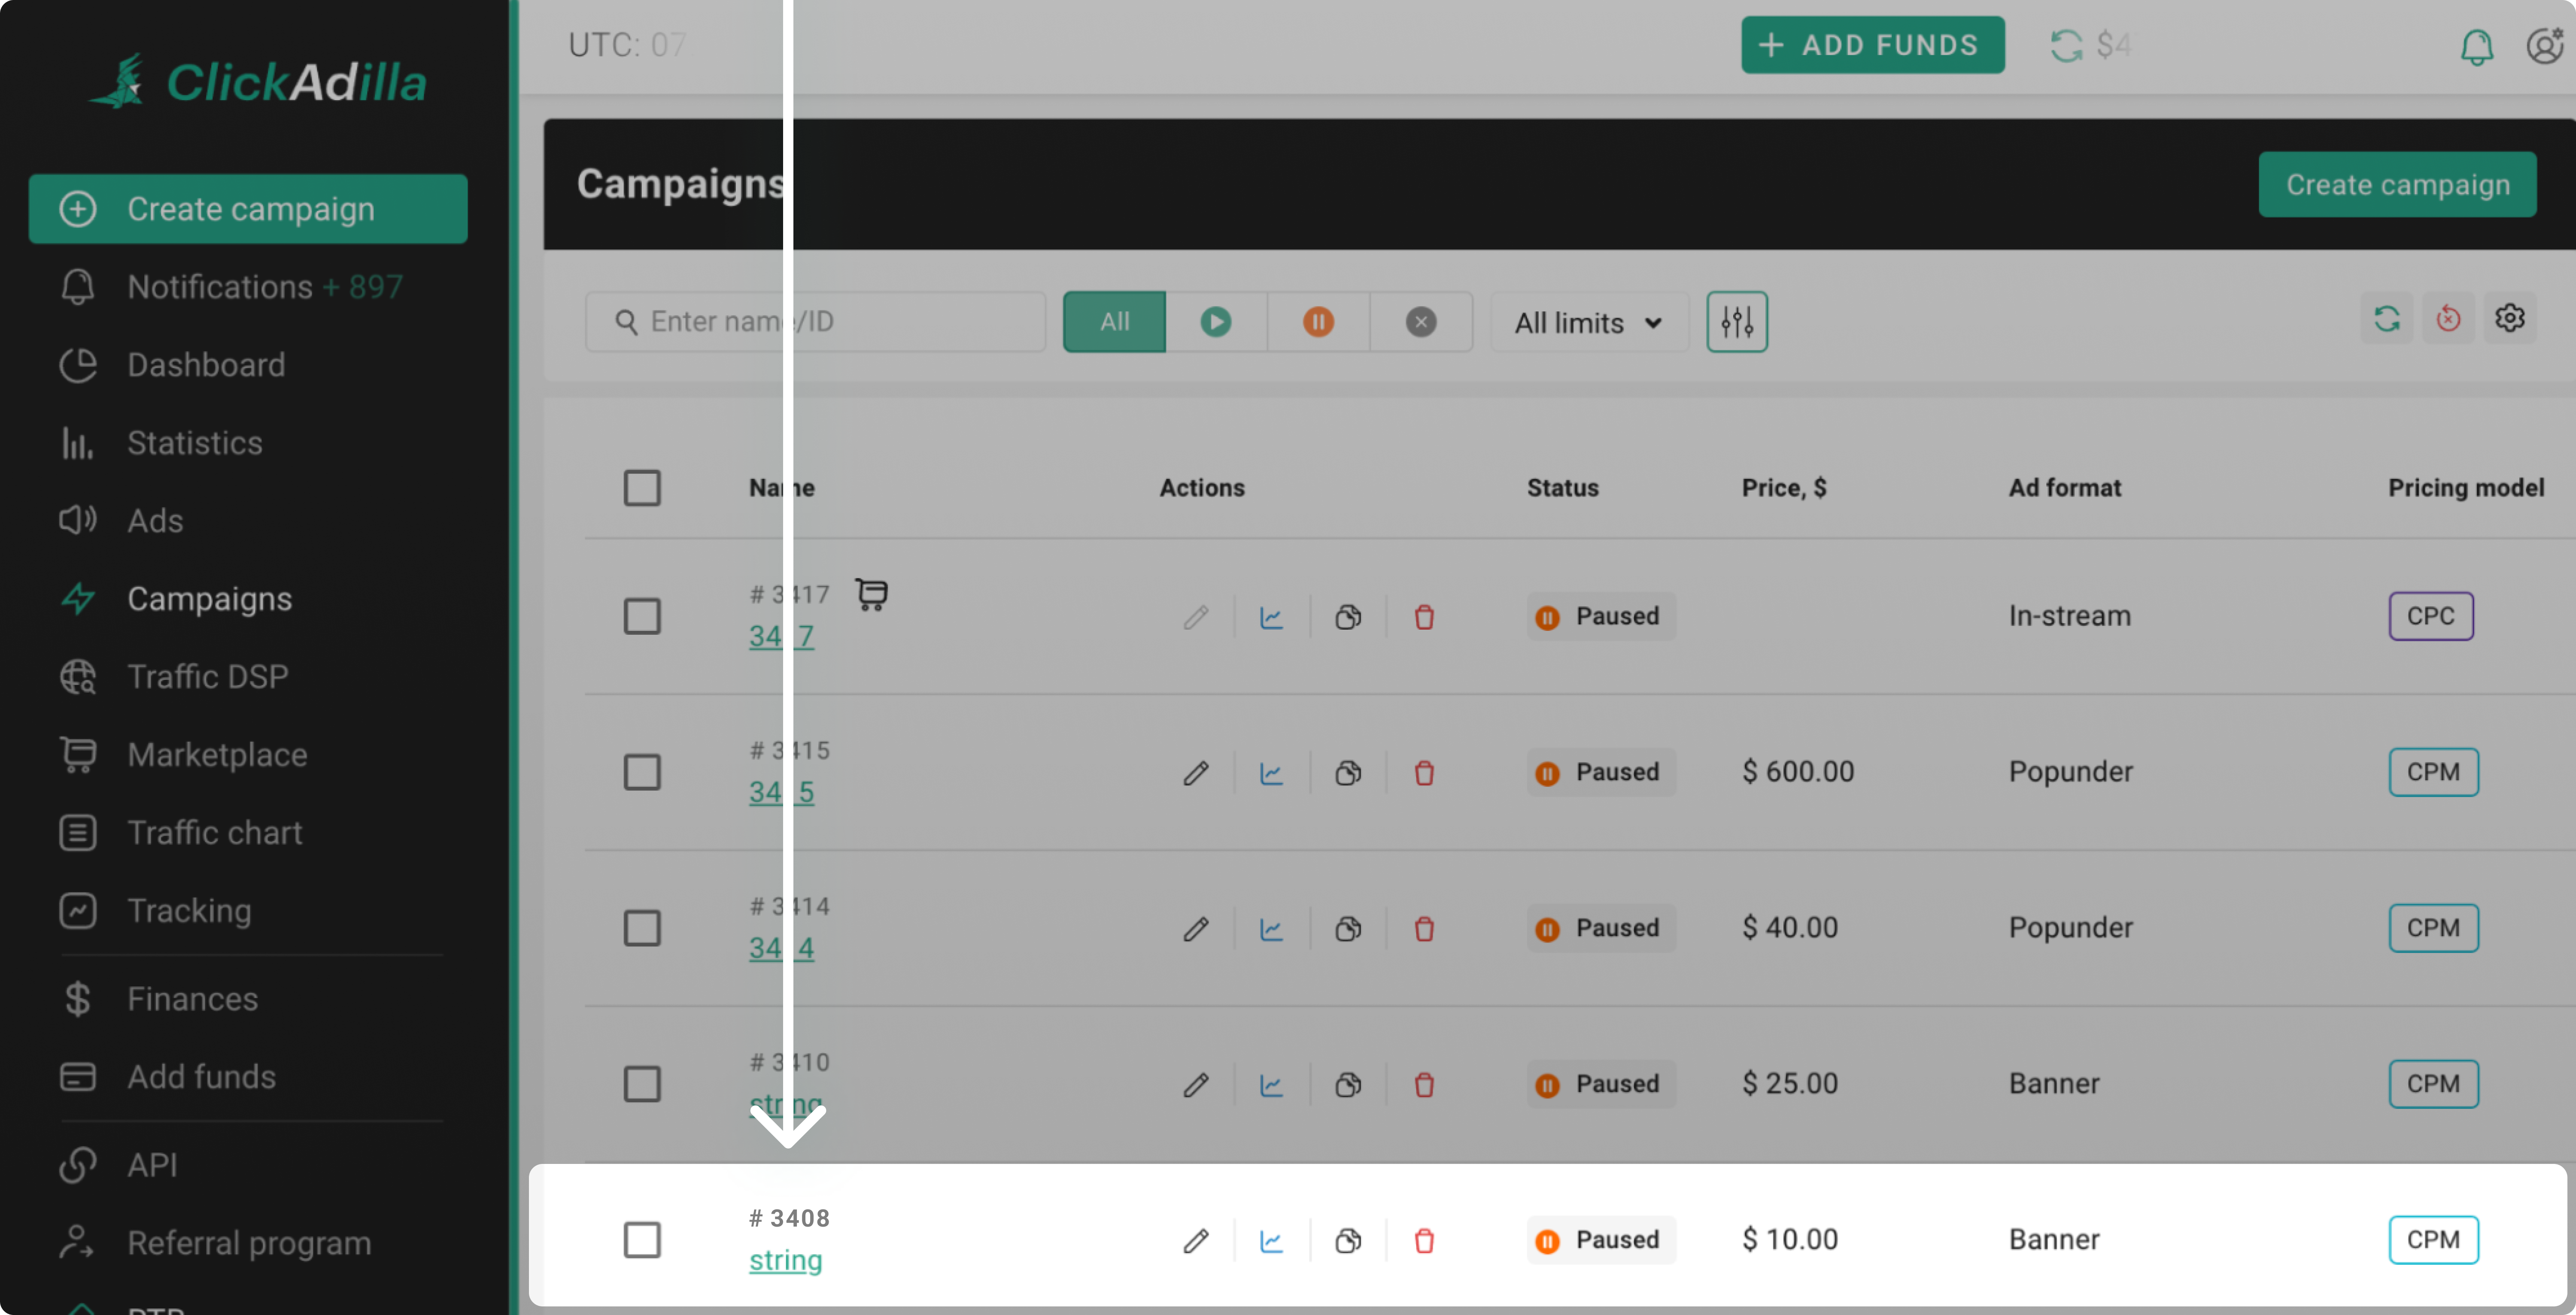
Task: Toggle the select-all header checkbox
Action: [642, 488]
